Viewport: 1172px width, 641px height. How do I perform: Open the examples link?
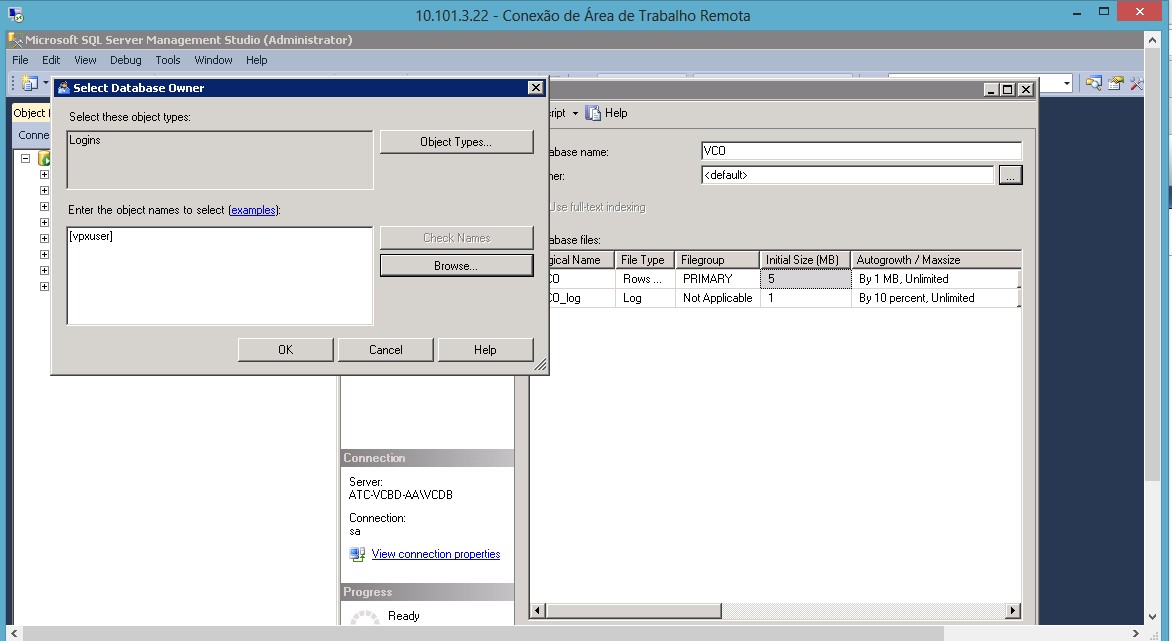coord(253,210)
